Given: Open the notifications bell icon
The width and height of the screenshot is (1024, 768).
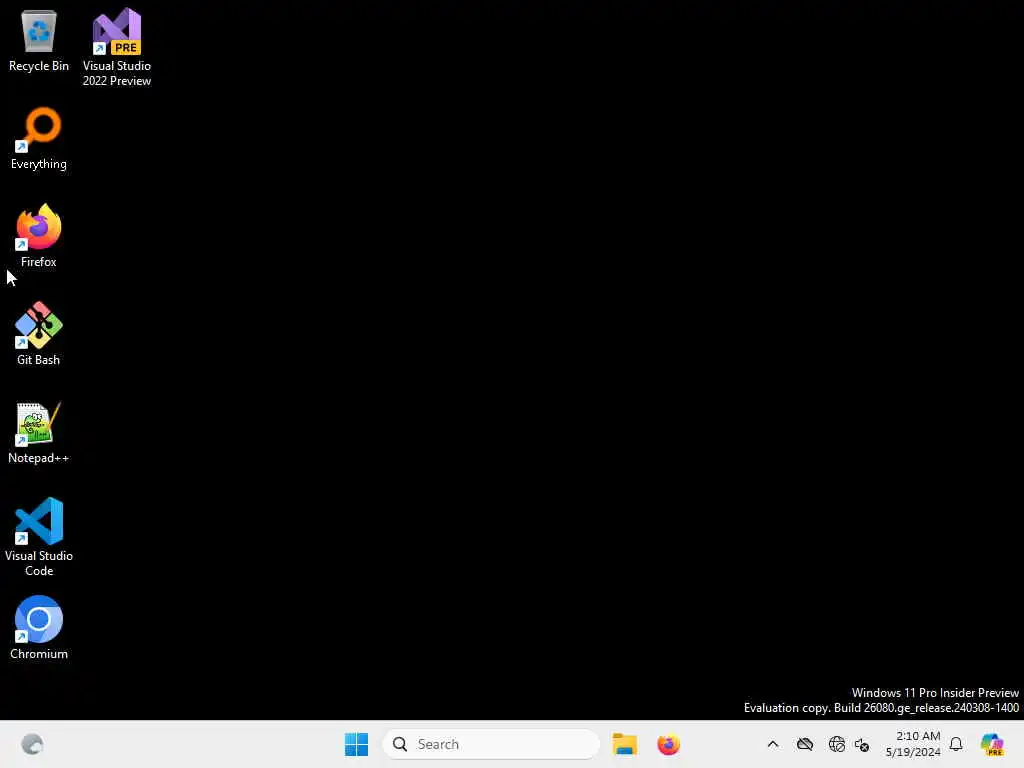Looking at the screenshot, I should [x=956, y=744].
